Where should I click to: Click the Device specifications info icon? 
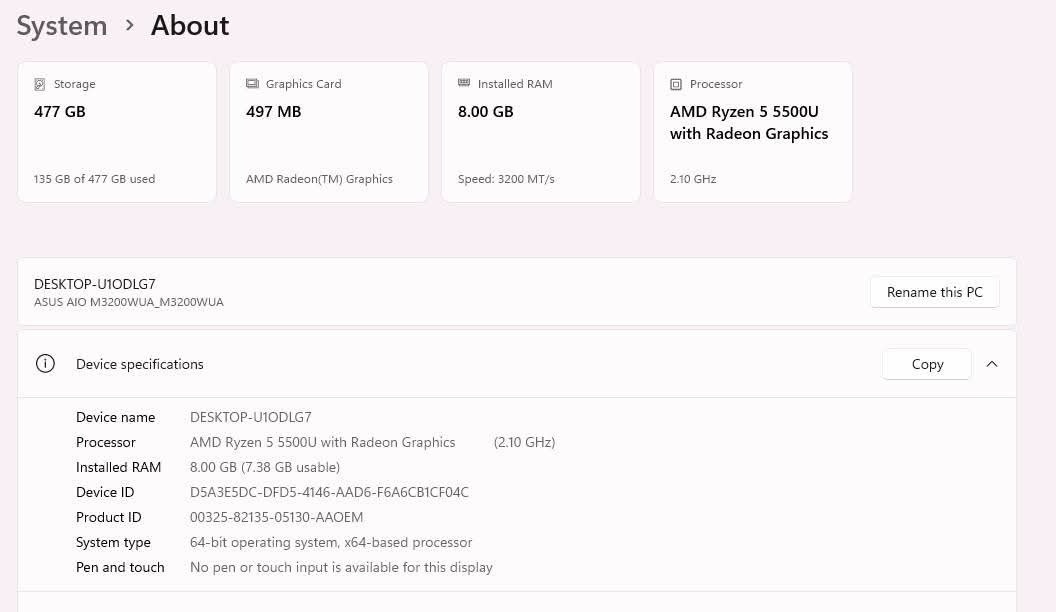pyautogui.click(x=45, y=364)
